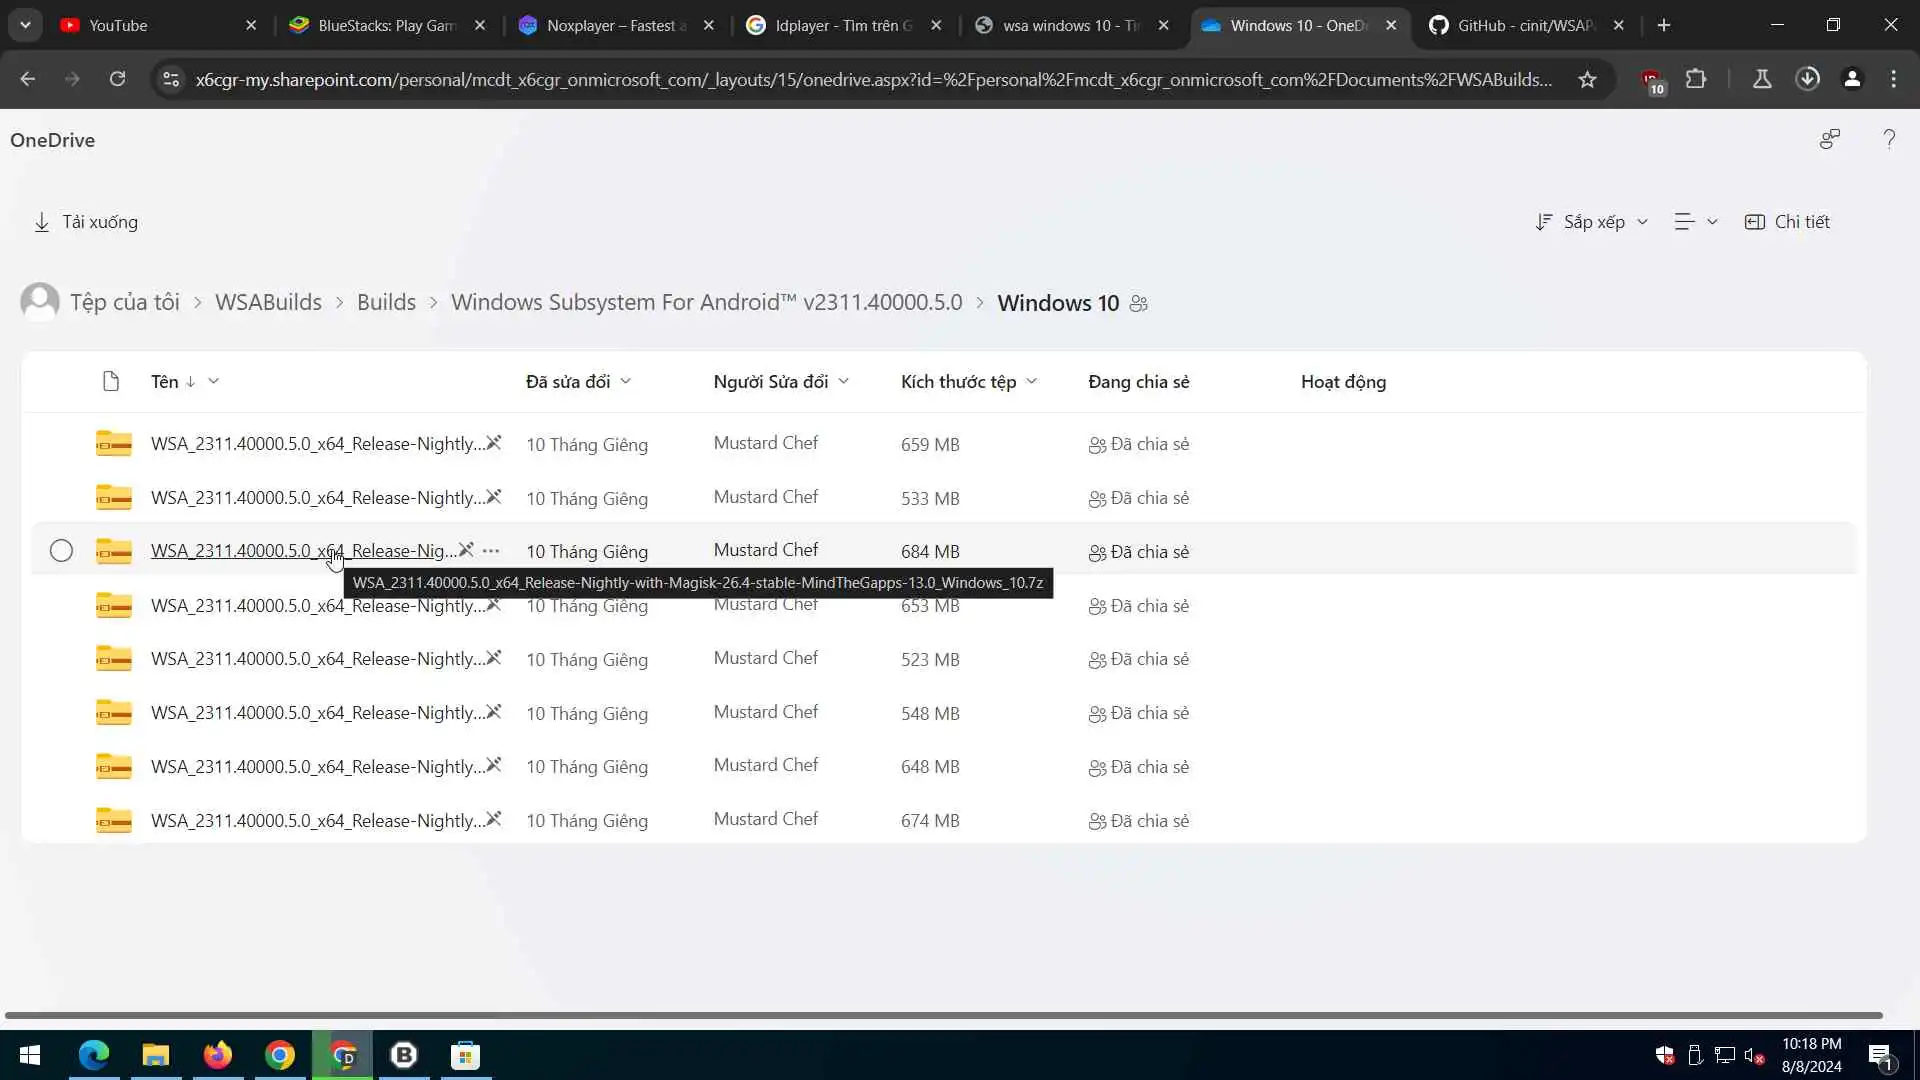The width and height of the screenshot is (1920, 1080).
Task: Click the feedback icon near the help button
Action: pos(1829,139)
